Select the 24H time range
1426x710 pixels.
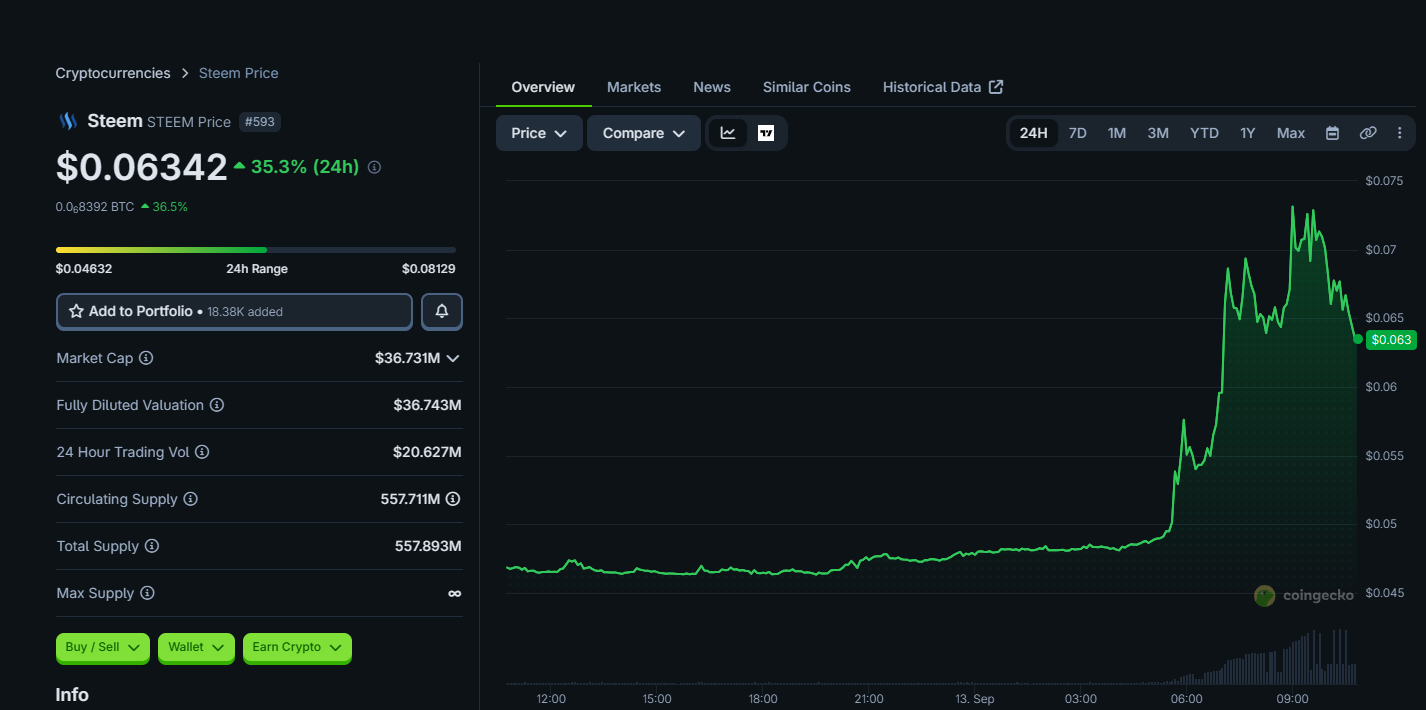pyautogui.click(x=1034, y=133)
